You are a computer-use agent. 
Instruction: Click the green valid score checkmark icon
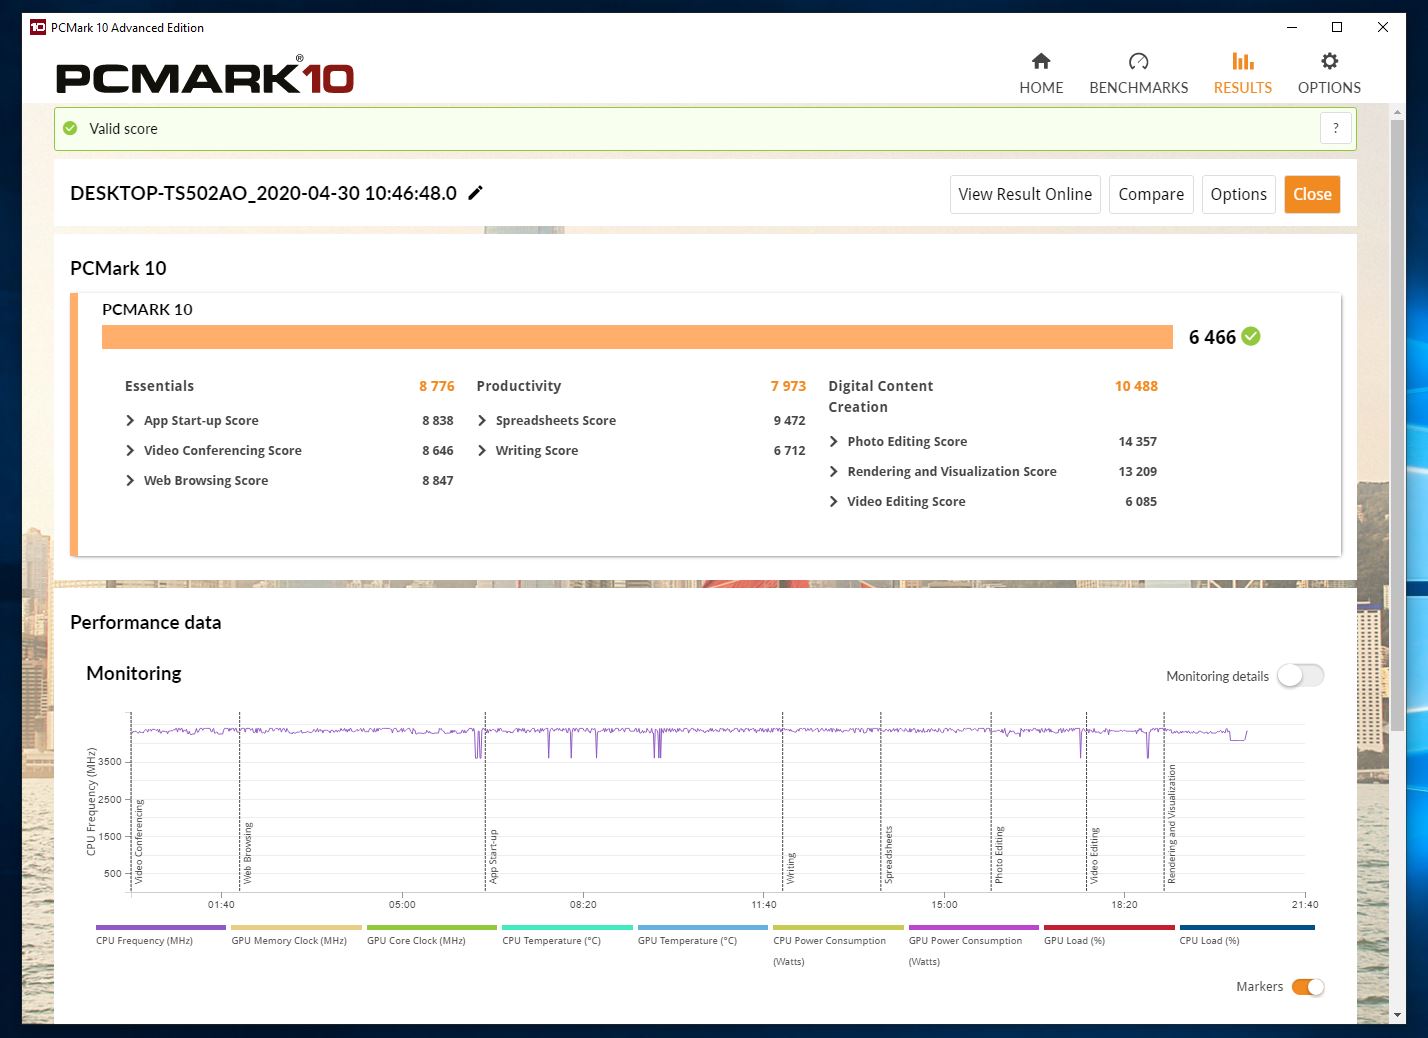tap(70, 128)
